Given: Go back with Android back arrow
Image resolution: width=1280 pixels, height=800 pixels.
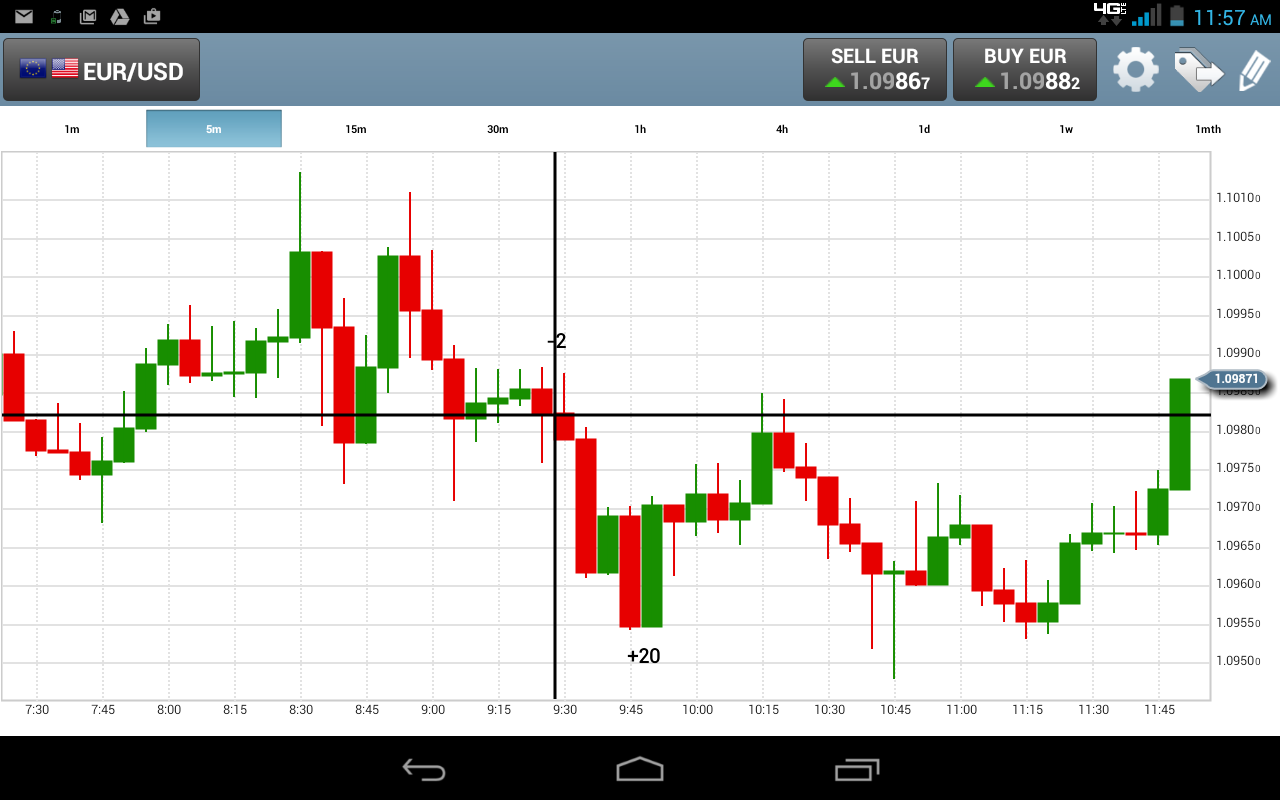Looking at the screenshot, I should [x=424, y=769].
